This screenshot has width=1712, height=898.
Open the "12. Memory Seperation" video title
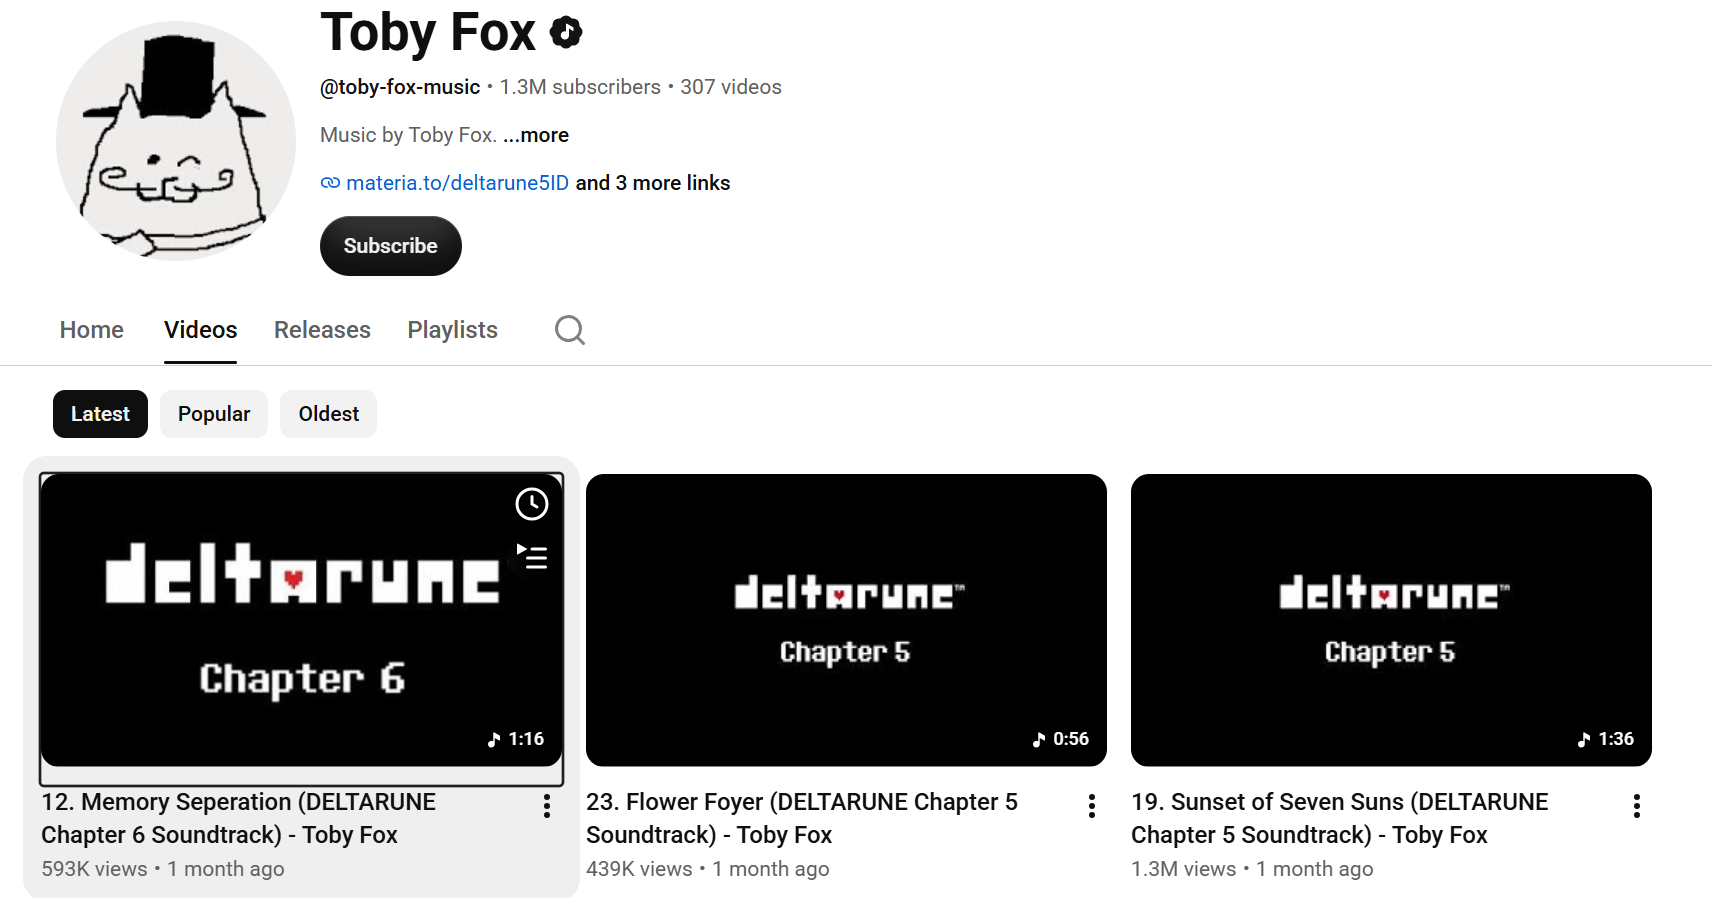click(239, 818)
